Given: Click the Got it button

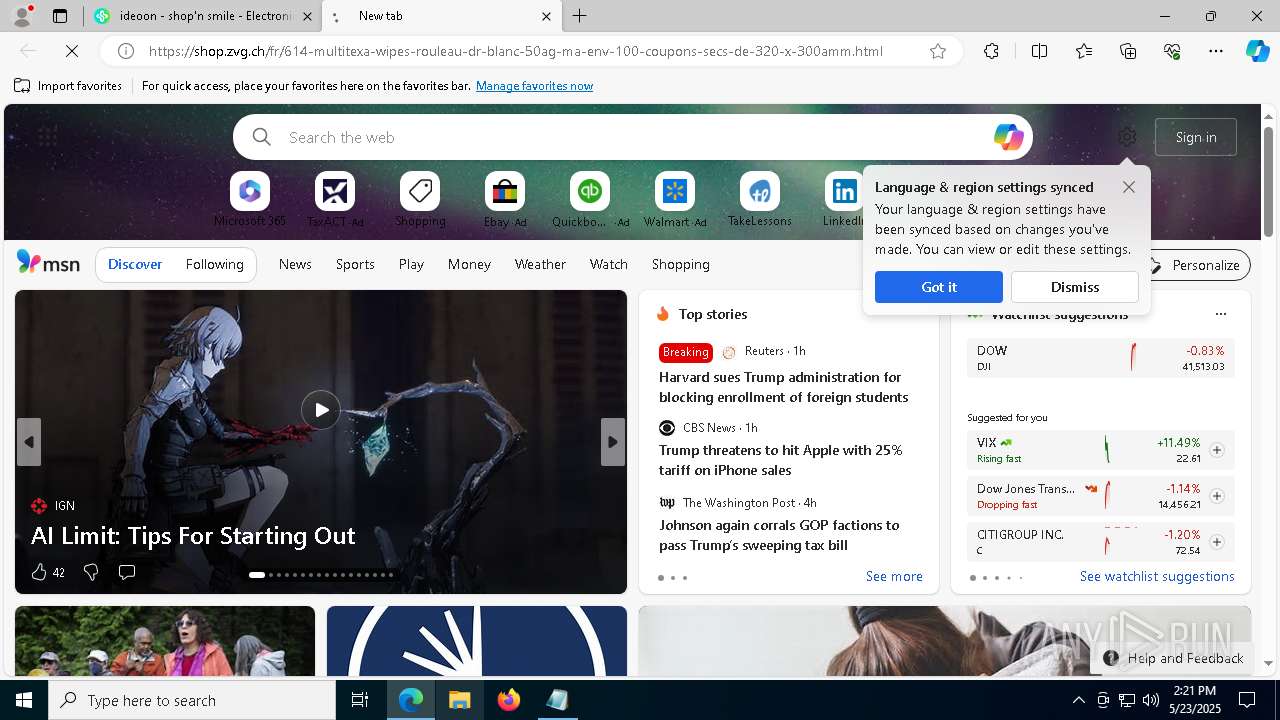Looking at the screenshot, I should 939,287.
